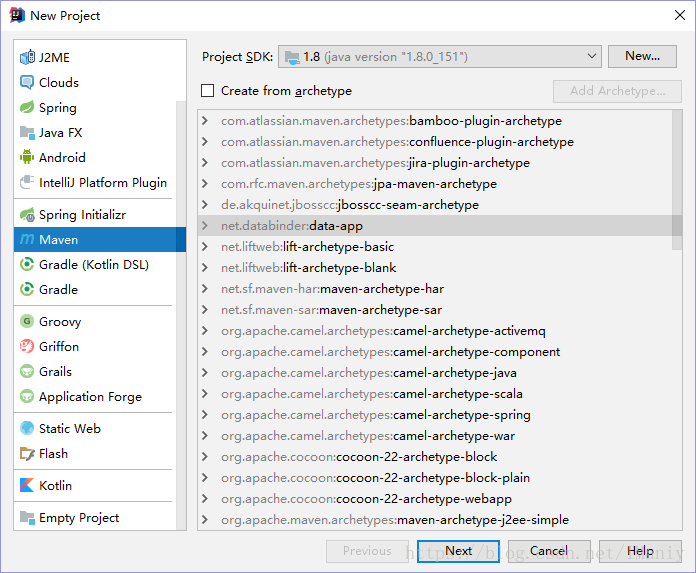The image size is (696, 573).
Task: Expand confluence-plugin-archetype node
Action: click(x=205, y=142)
